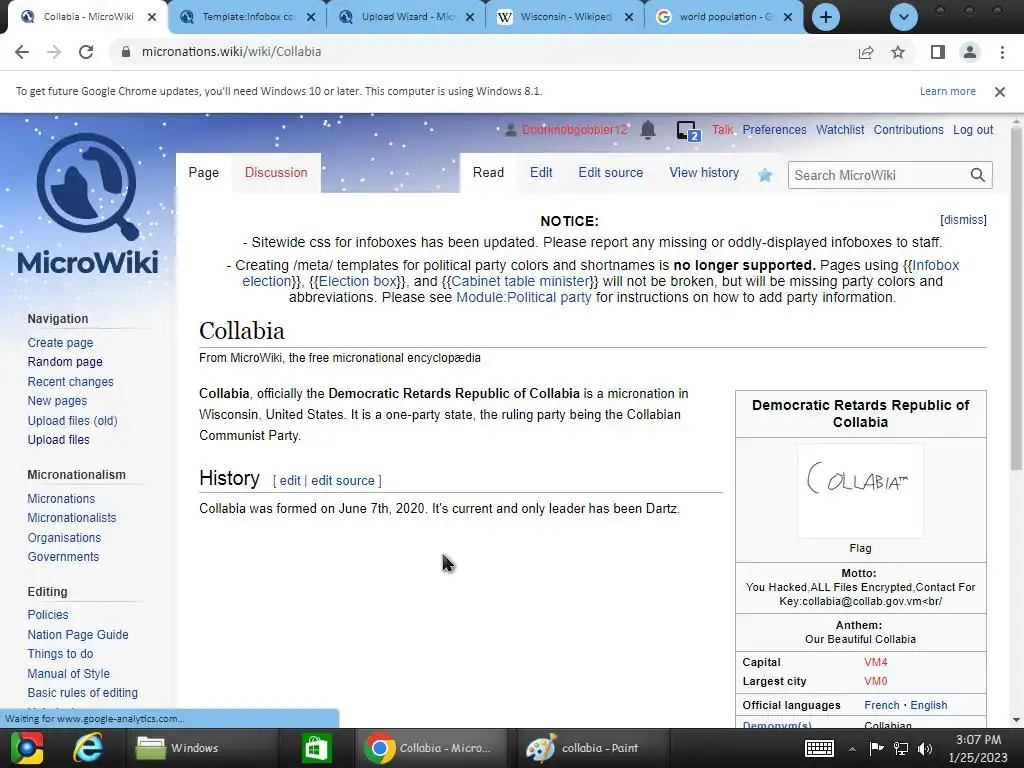
Task: Open the tab search dropdown arrow
Action: pyautogui.click(x=904, y=17)
